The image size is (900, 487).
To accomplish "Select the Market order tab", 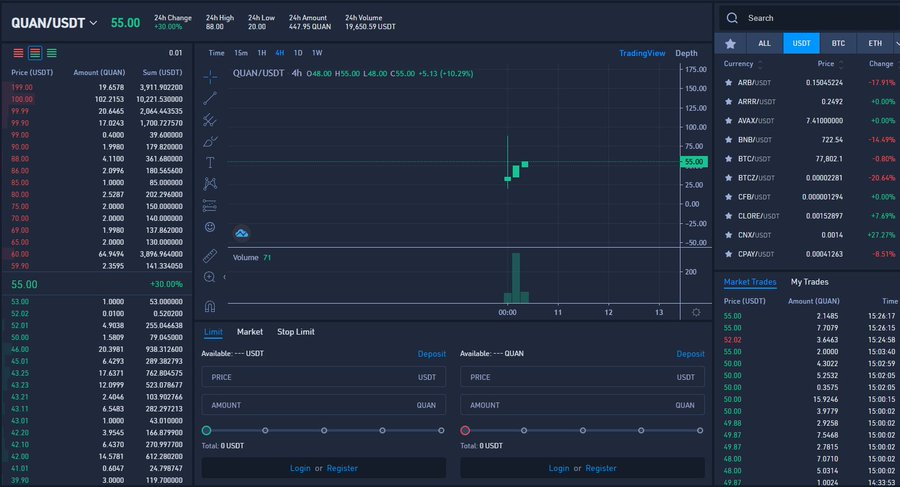I will 250,332.
